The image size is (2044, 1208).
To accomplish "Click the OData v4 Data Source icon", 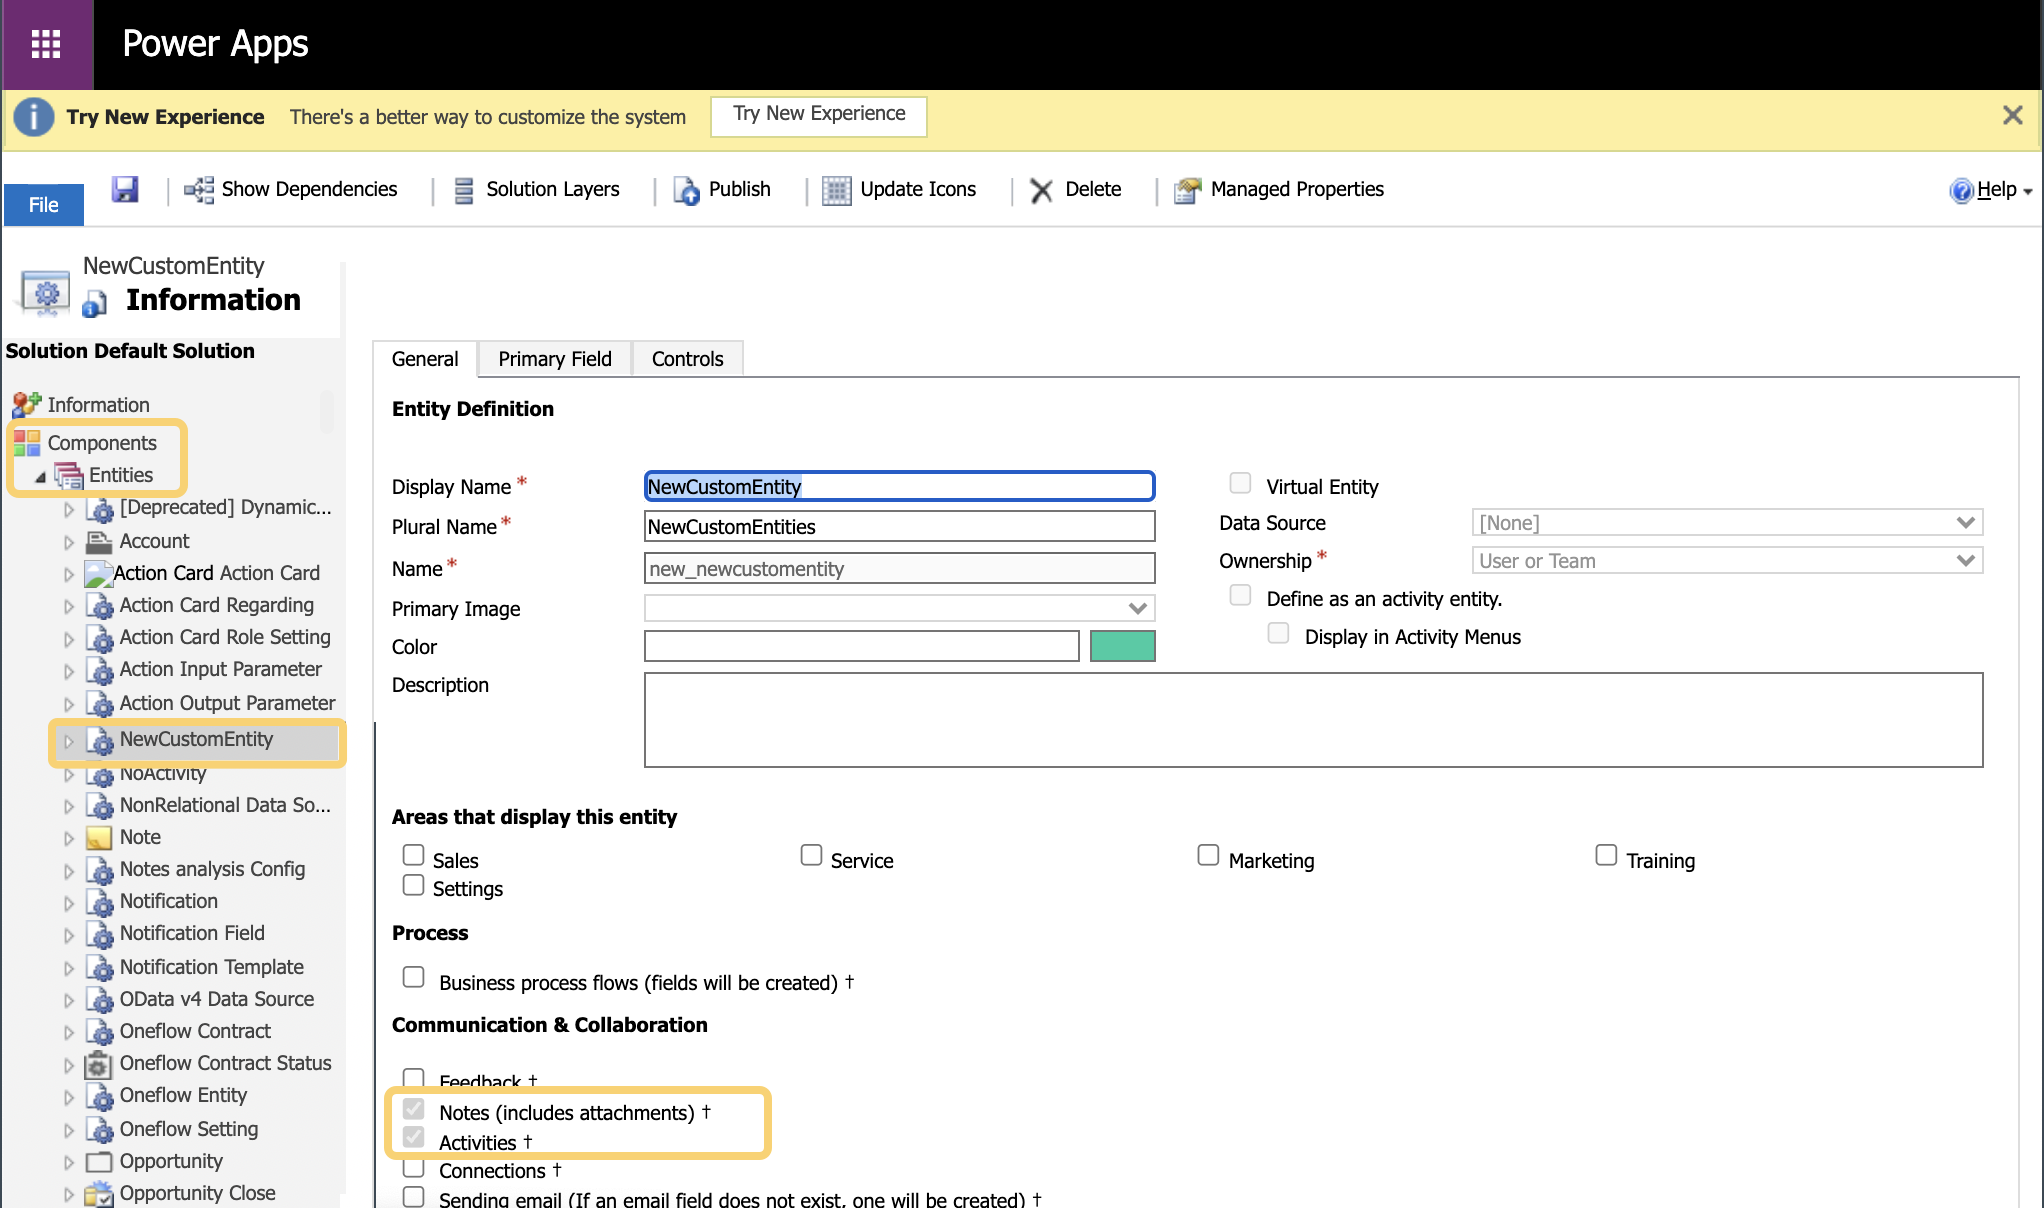I will pos(100,1000).
